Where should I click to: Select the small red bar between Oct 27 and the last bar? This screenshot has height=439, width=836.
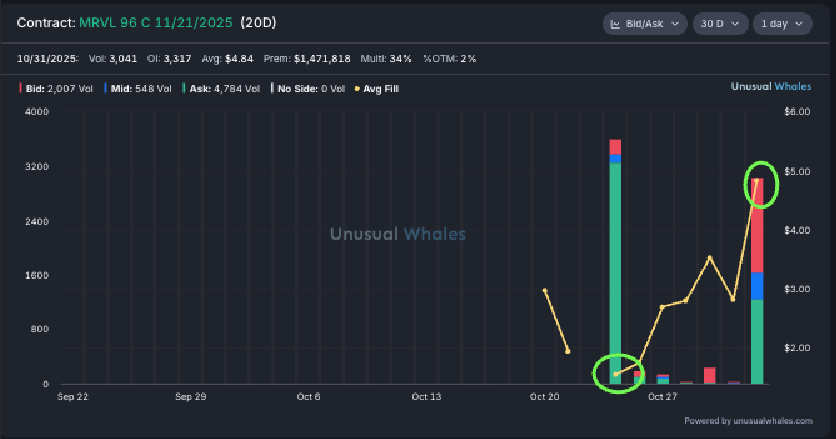[710, 376]
